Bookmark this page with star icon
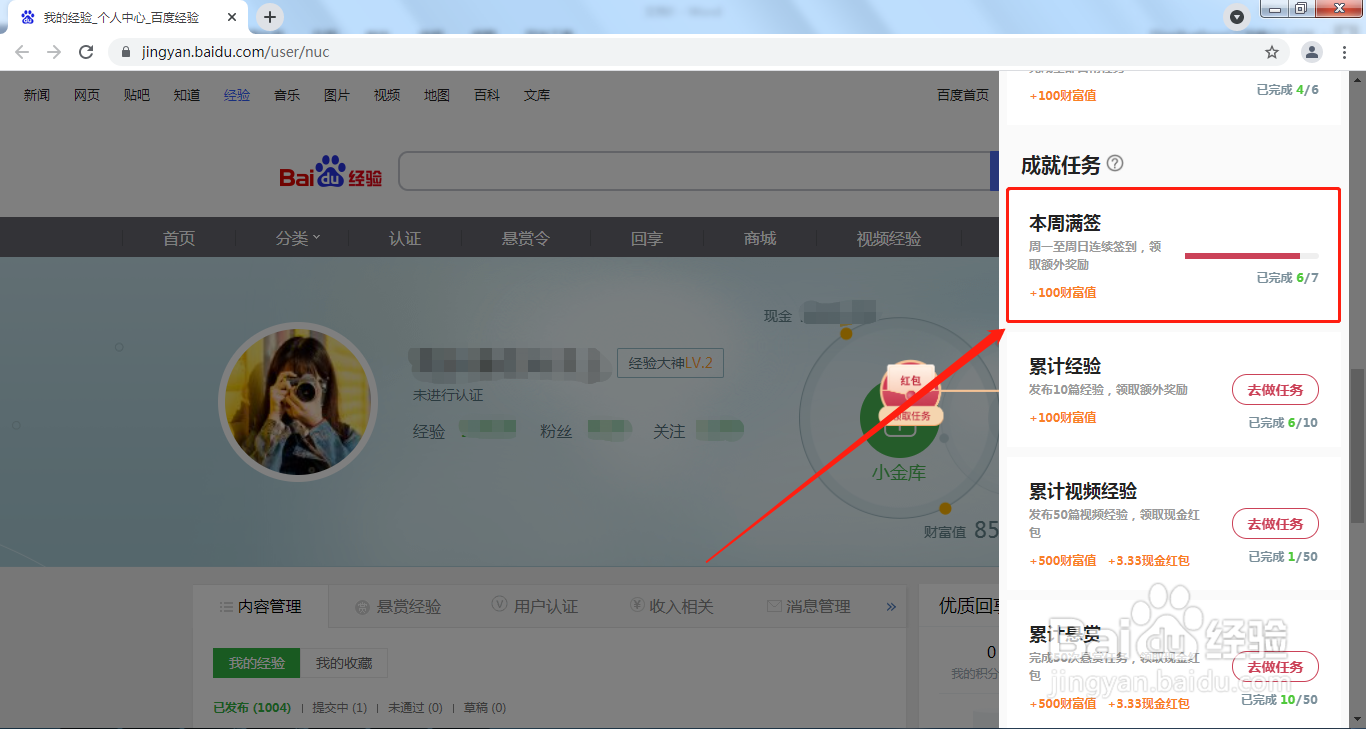Image resolution: width=1366 pixels, height=729 pixels. 1272,52
